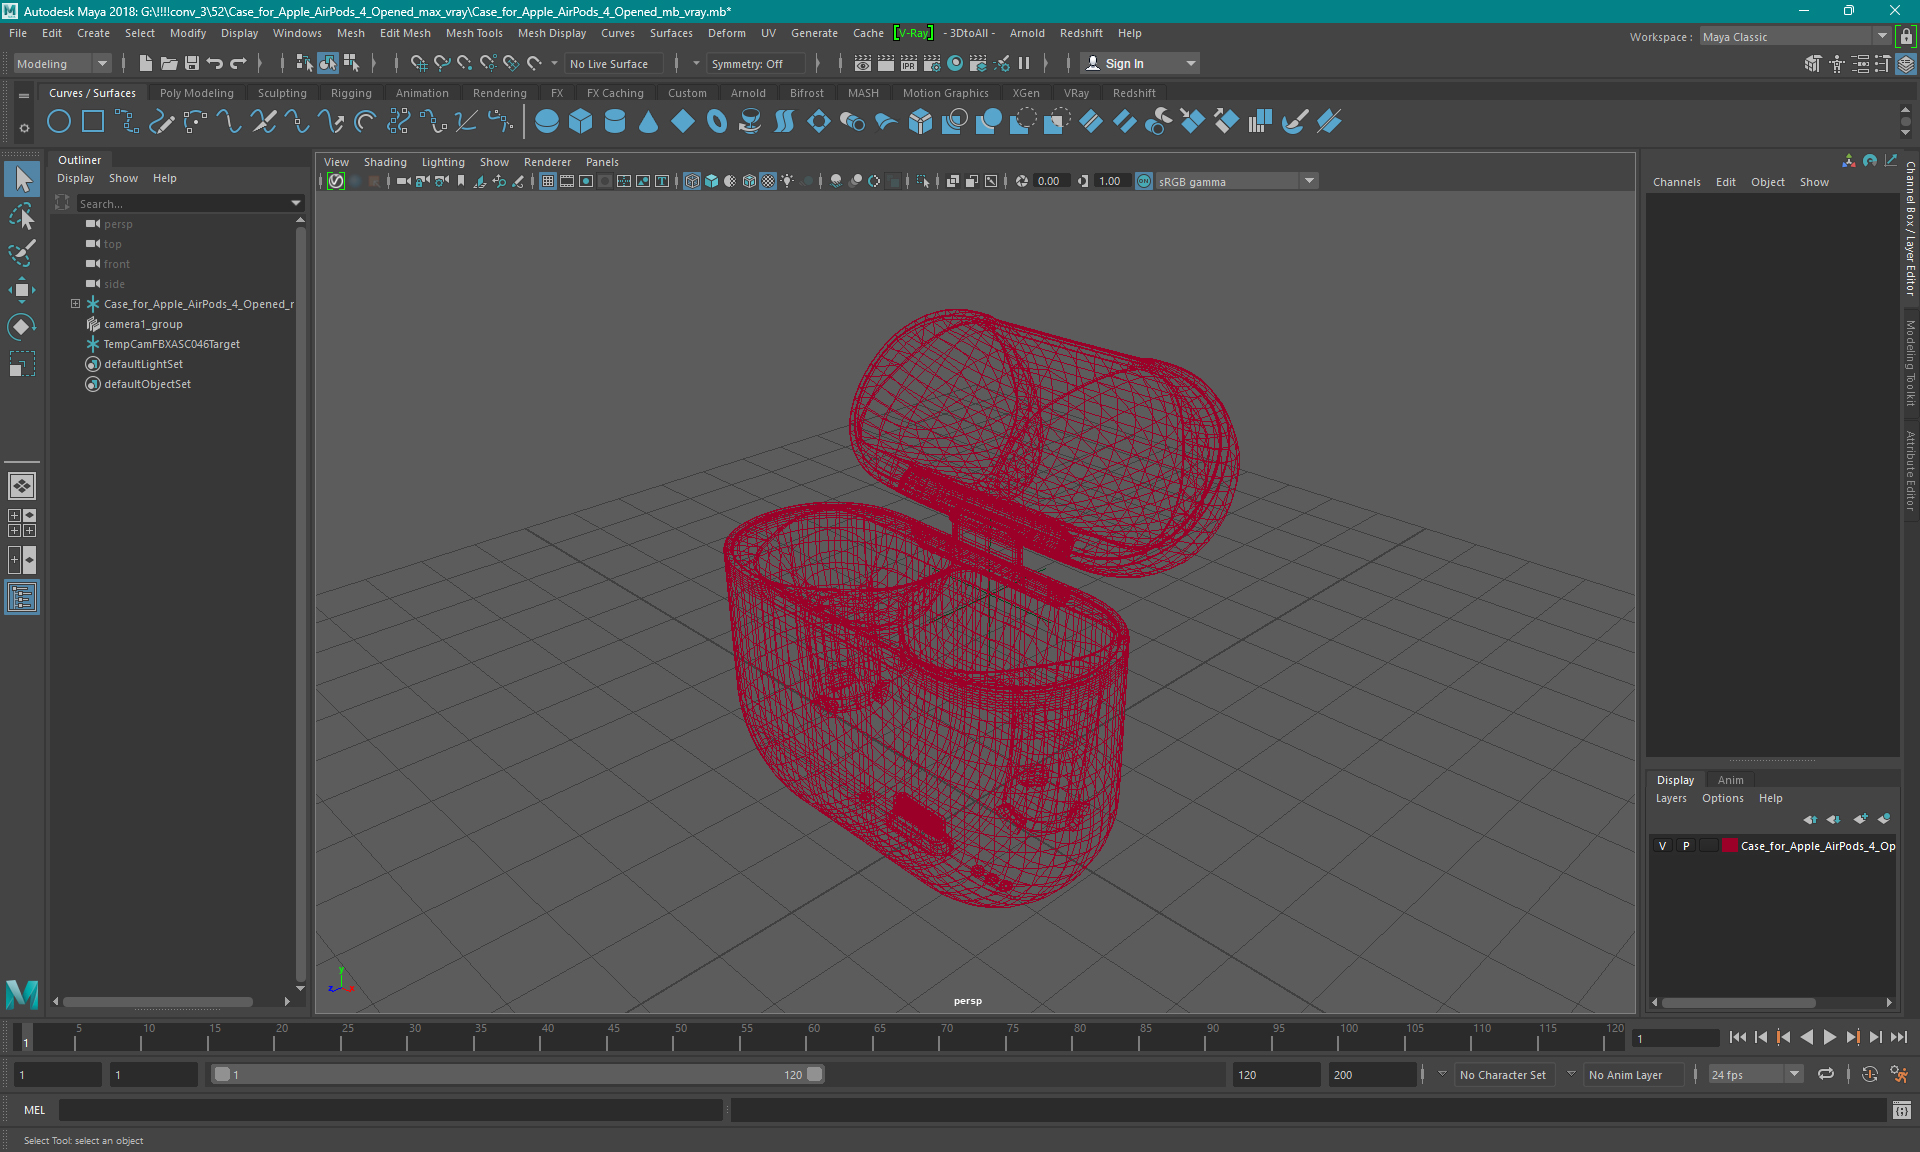Create a NURBS torus from shelf

(717, 122)
